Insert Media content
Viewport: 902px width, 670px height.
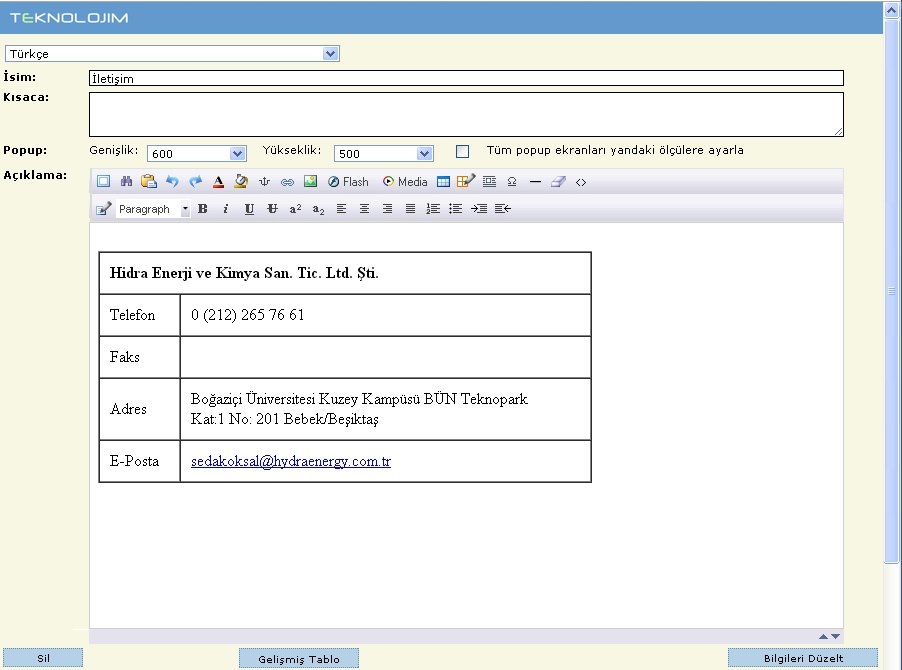click(405, 182)
